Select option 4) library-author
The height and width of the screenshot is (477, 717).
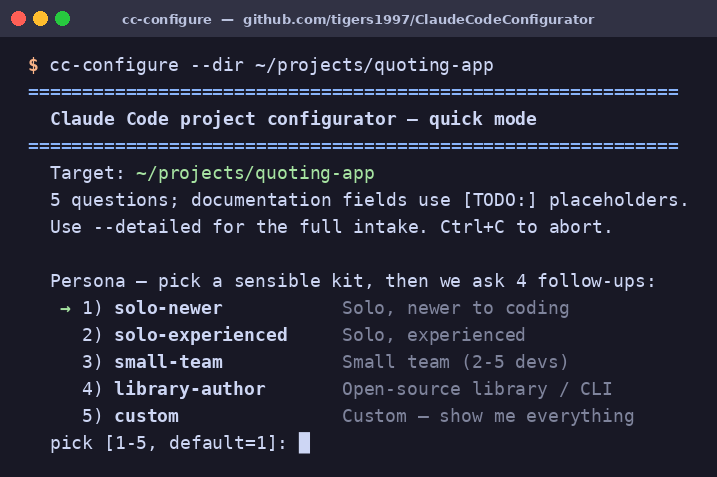tap(174, 389)
